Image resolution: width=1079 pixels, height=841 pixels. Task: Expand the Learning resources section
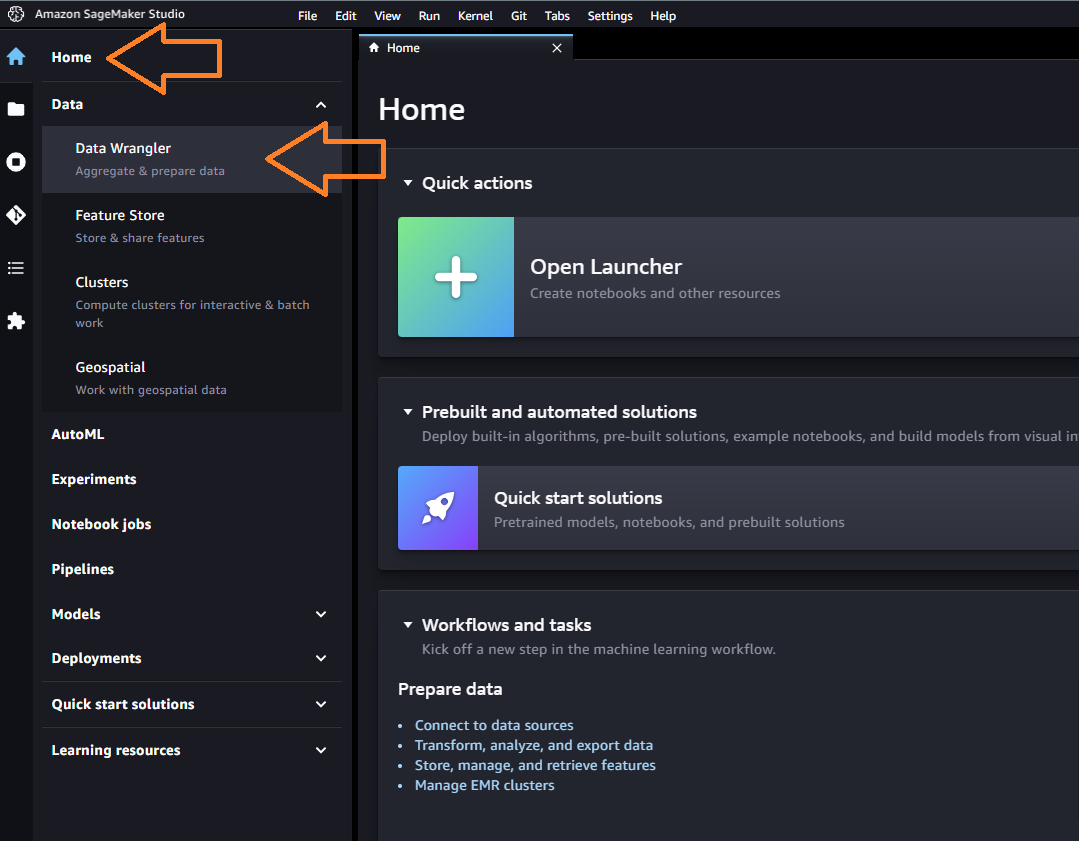click(321, 750)
